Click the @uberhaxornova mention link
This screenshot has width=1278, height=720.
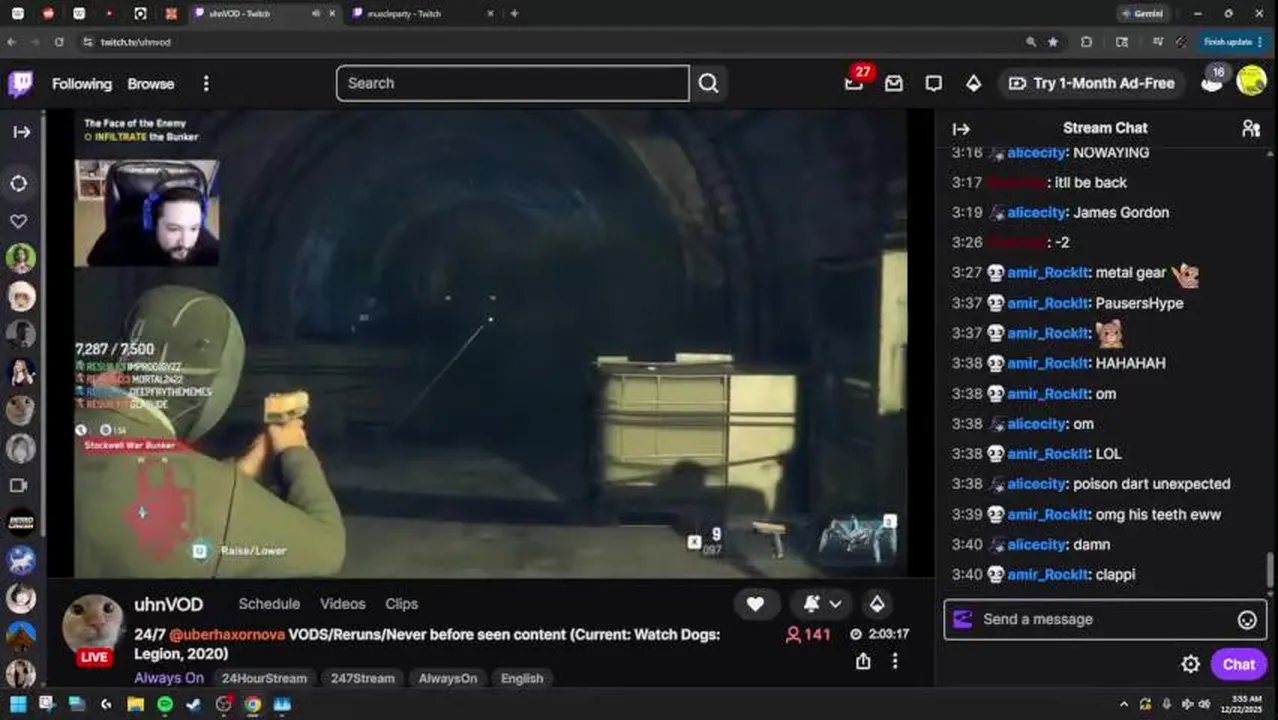point(227,635)
